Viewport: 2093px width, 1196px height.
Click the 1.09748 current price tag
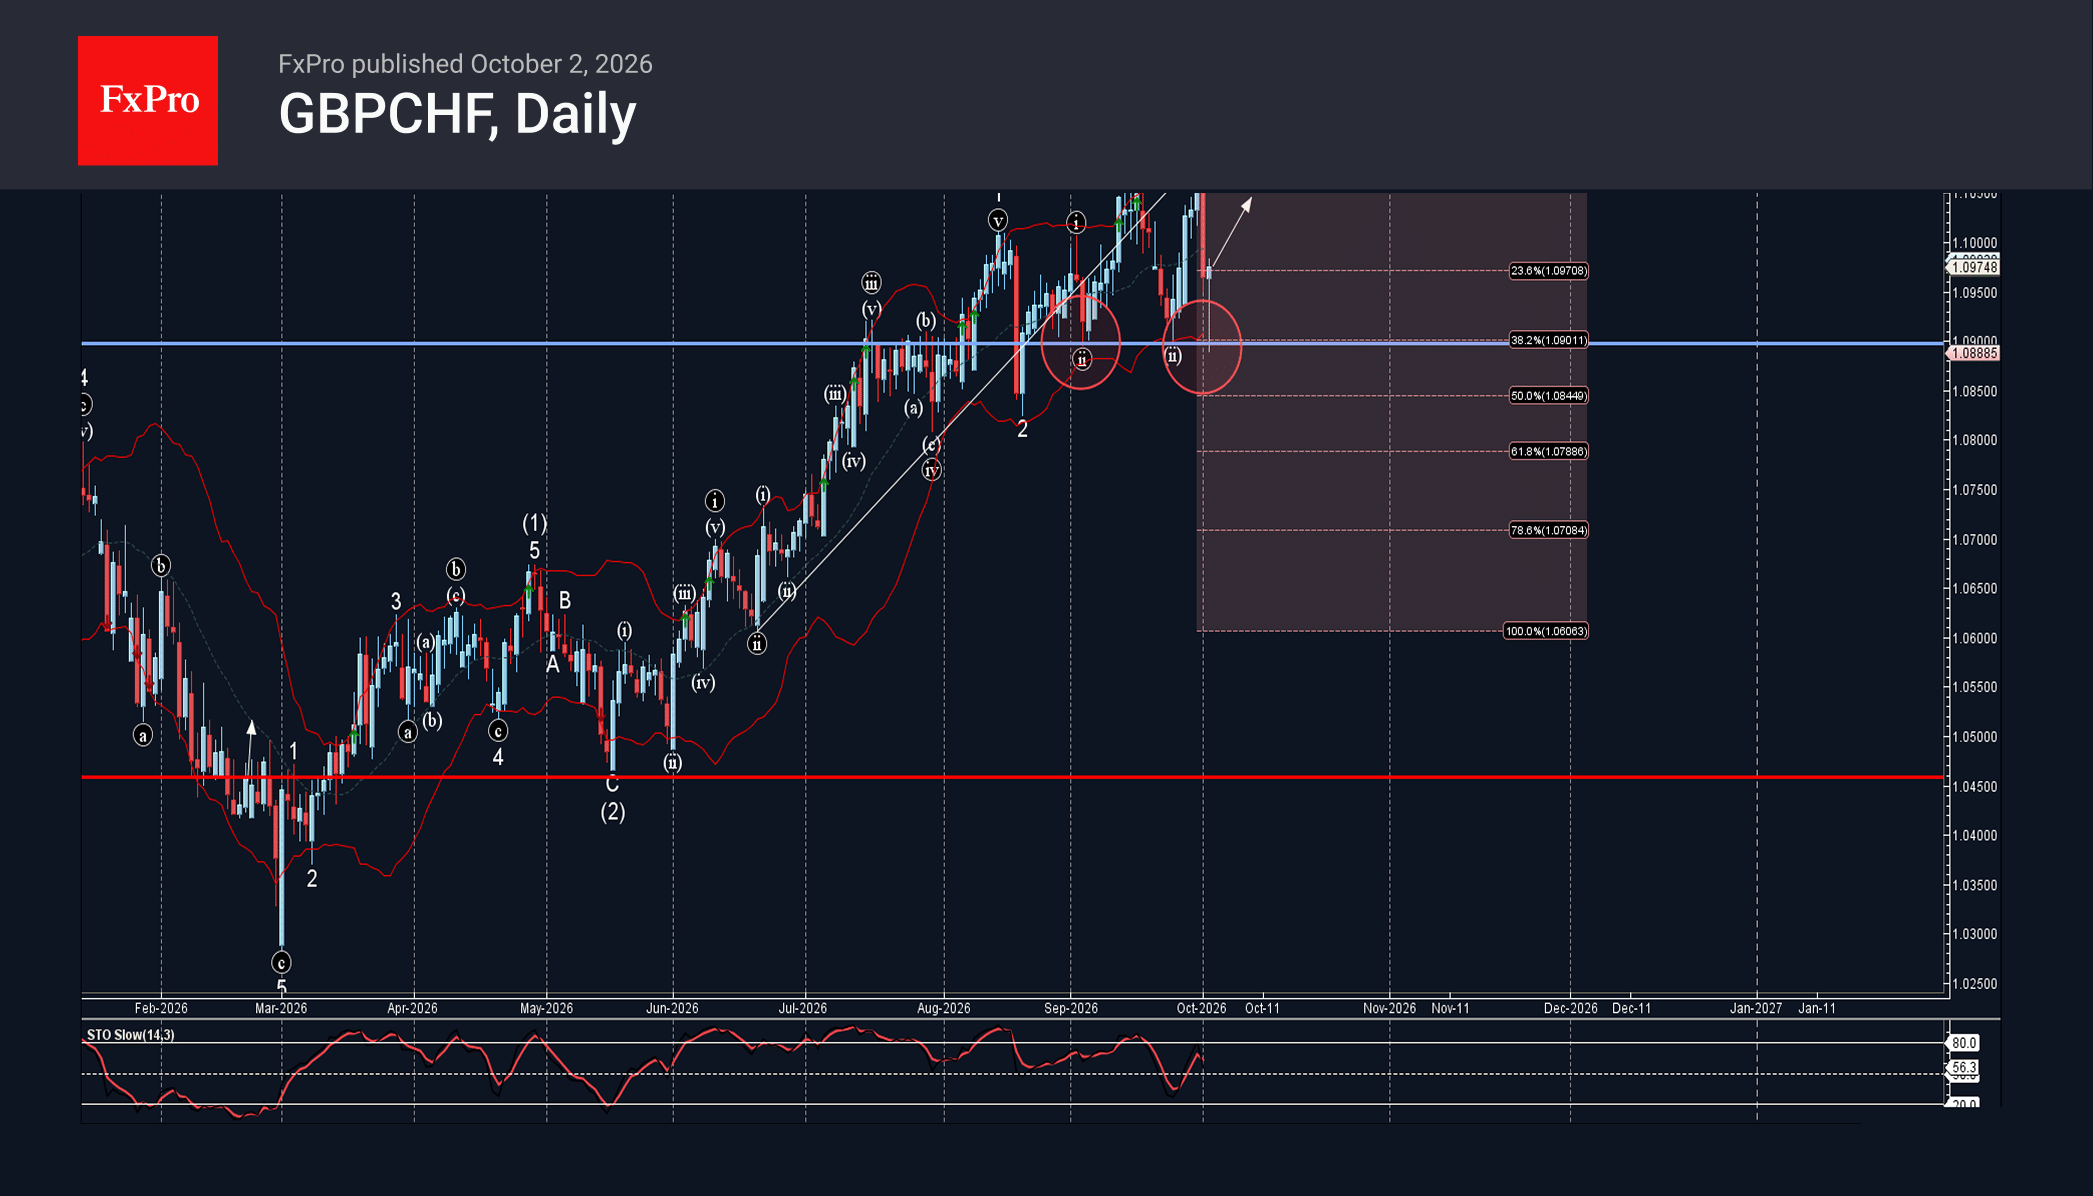point(1974,268)
